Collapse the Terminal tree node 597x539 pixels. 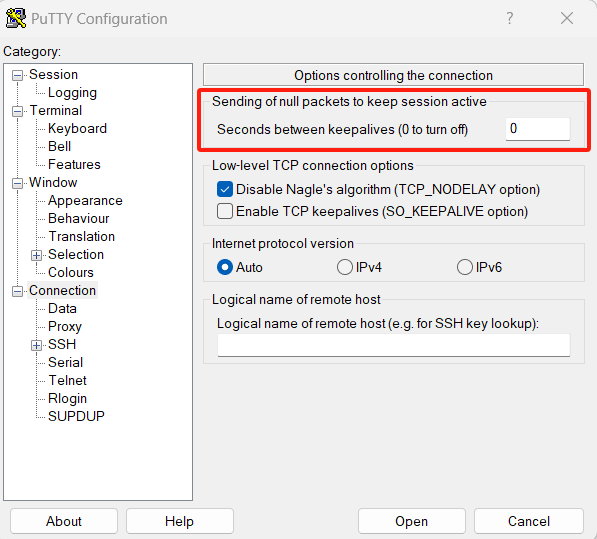coord(17,112)
